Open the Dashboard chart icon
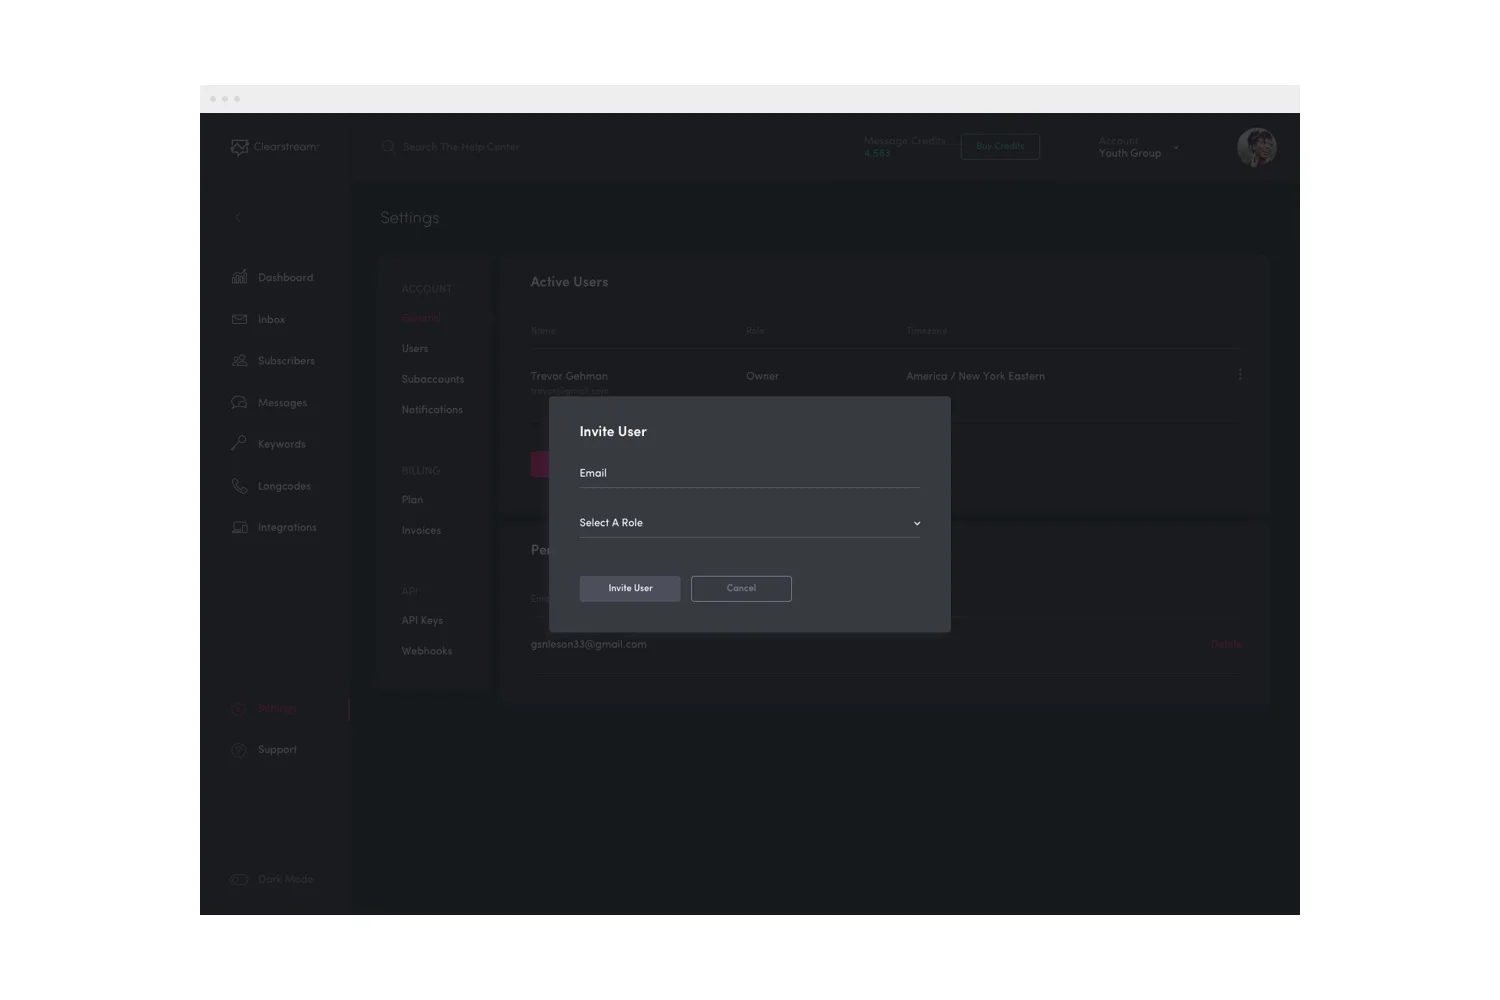The image size is (1500, 1000). tap(239, 277)
